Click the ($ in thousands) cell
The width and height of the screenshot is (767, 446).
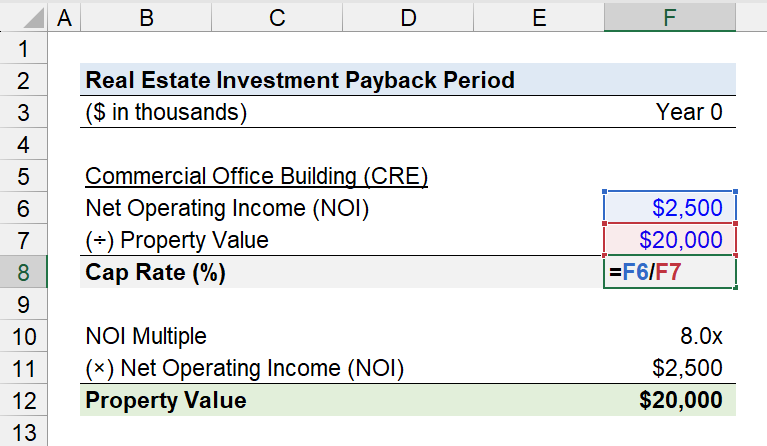tap(166, 112)
